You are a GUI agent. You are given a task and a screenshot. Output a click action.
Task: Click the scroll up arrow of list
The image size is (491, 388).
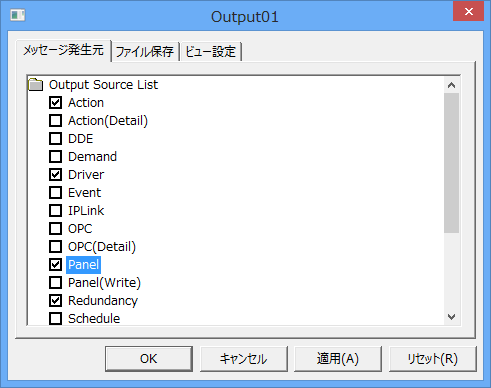pyautogui.click(x=452, y=85)
